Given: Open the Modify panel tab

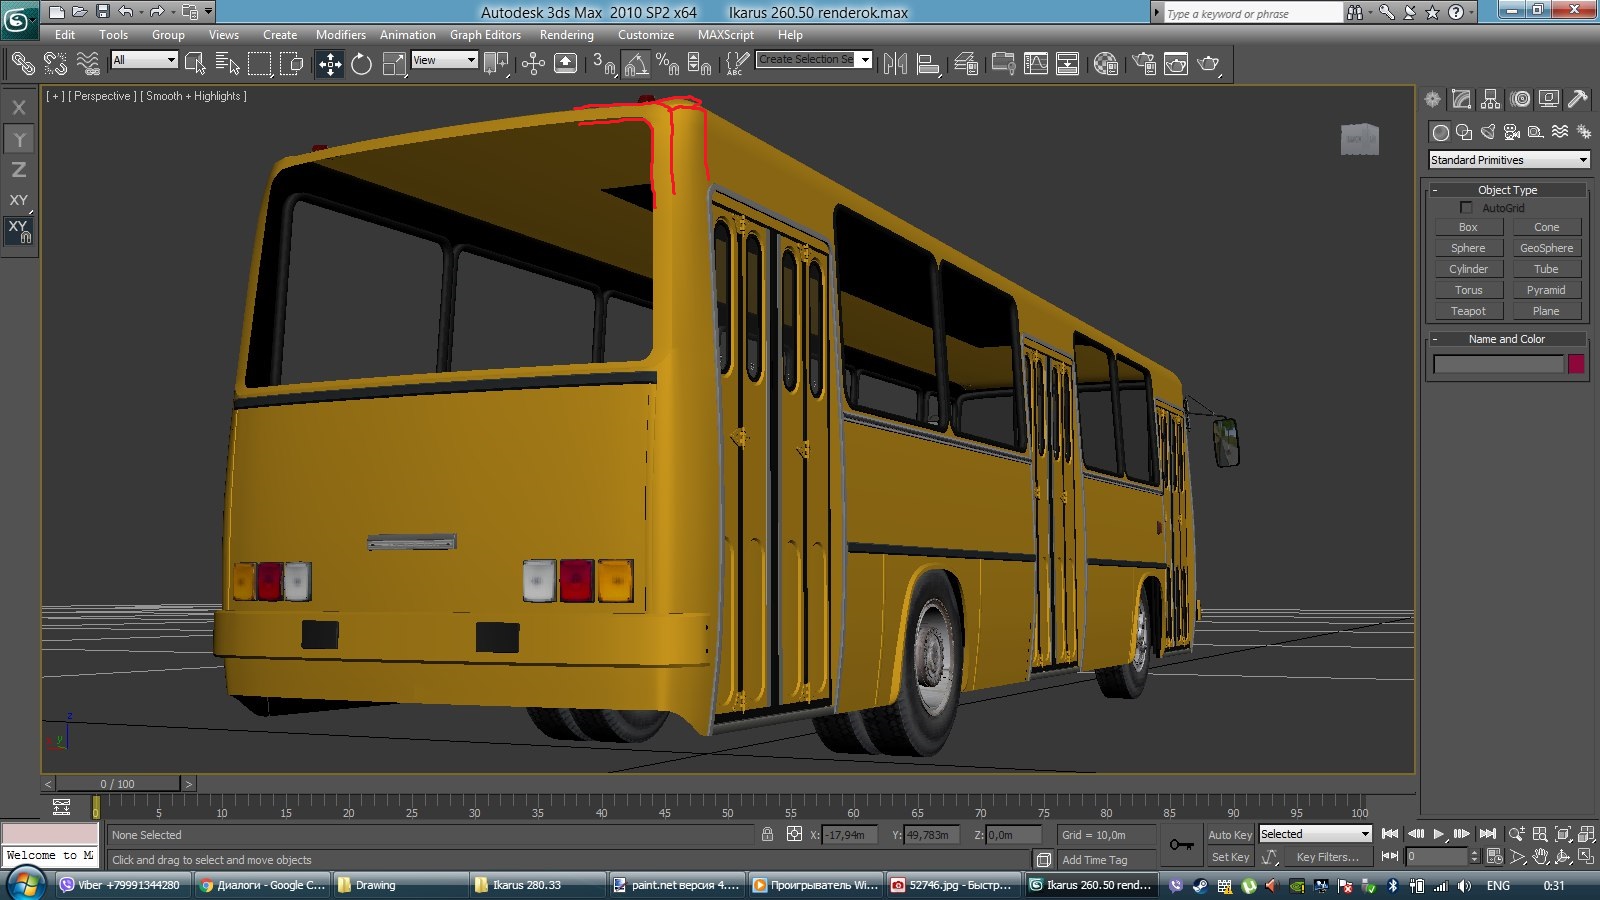Looking at the screenshot, I should 1462,99.
